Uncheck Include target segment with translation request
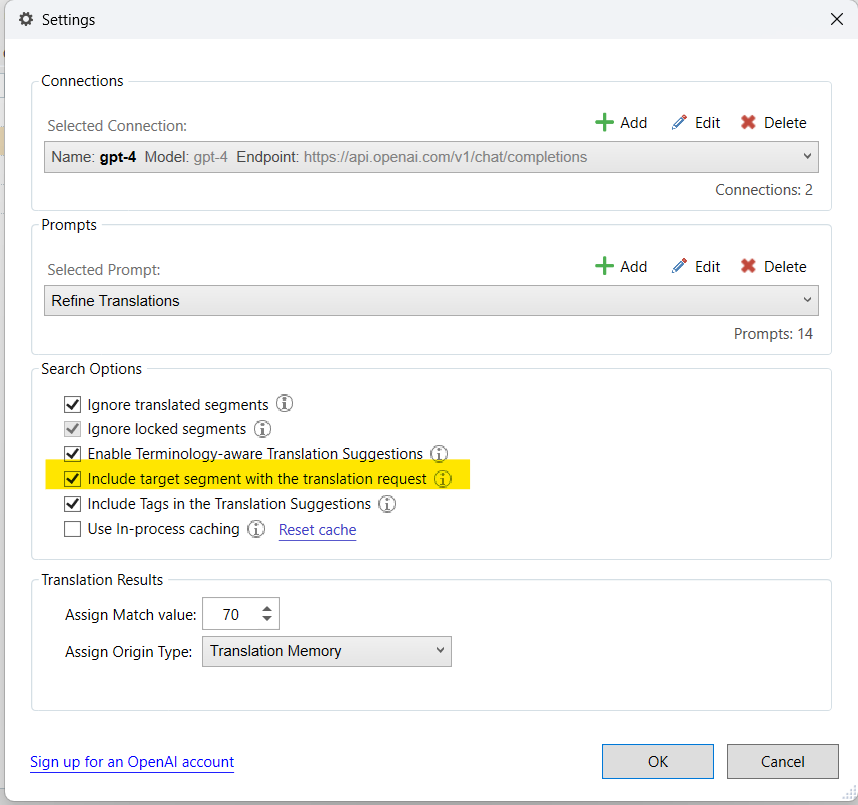 coord(72,479)
